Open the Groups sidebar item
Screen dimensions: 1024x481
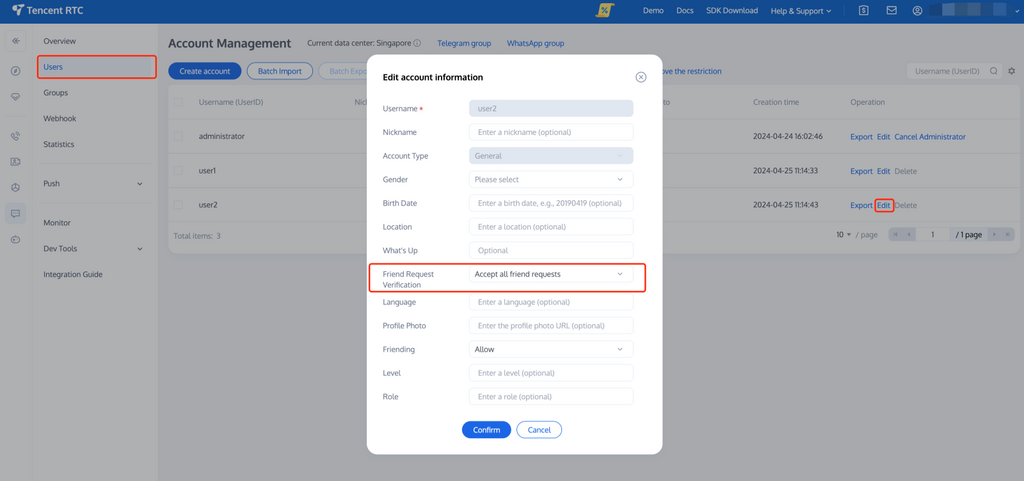[x=56, y=93]
